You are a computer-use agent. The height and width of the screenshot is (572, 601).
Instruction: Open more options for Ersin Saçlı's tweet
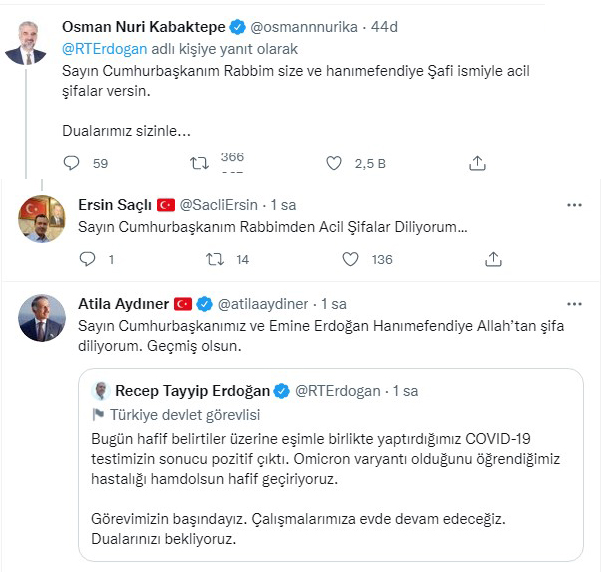(574, 205)
